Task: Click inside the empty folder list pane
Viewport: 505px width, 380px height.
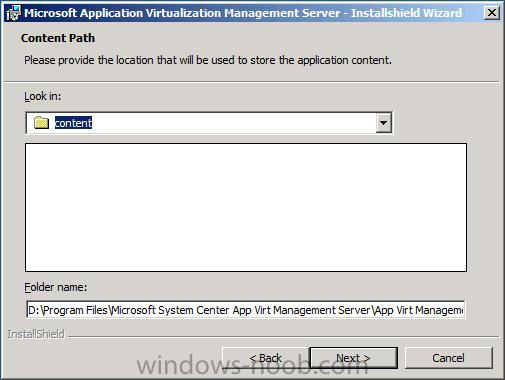Action: (x=246, y=207)
